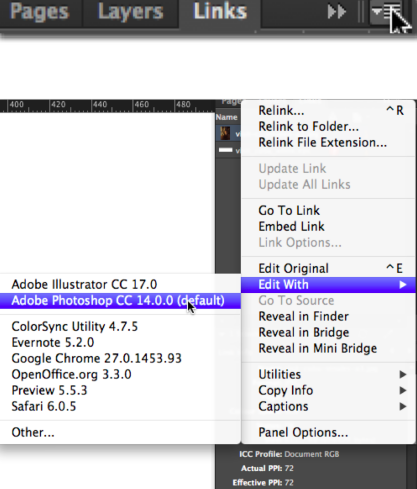
Task: Select Reveal in Finder
Action: (x=328, y=316)
